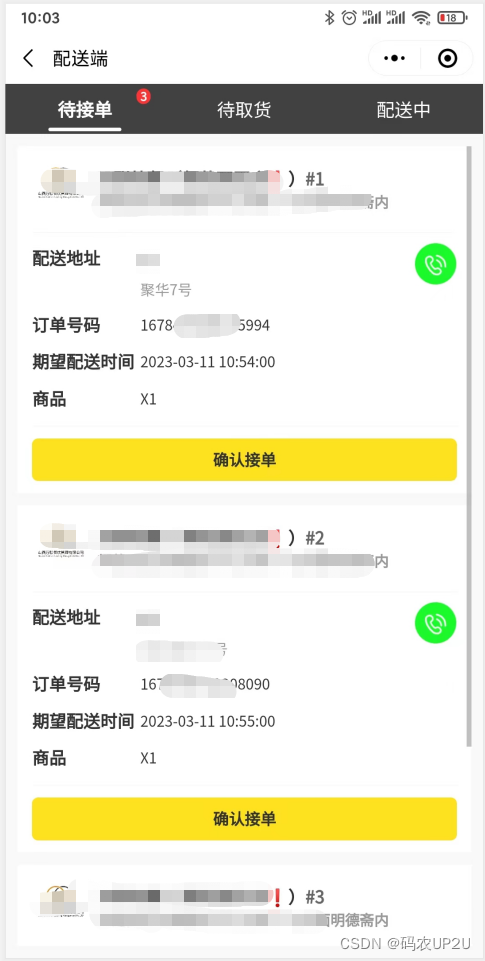Call customer for order #2 phone icon
485x961 pixels.
[435, 623]
